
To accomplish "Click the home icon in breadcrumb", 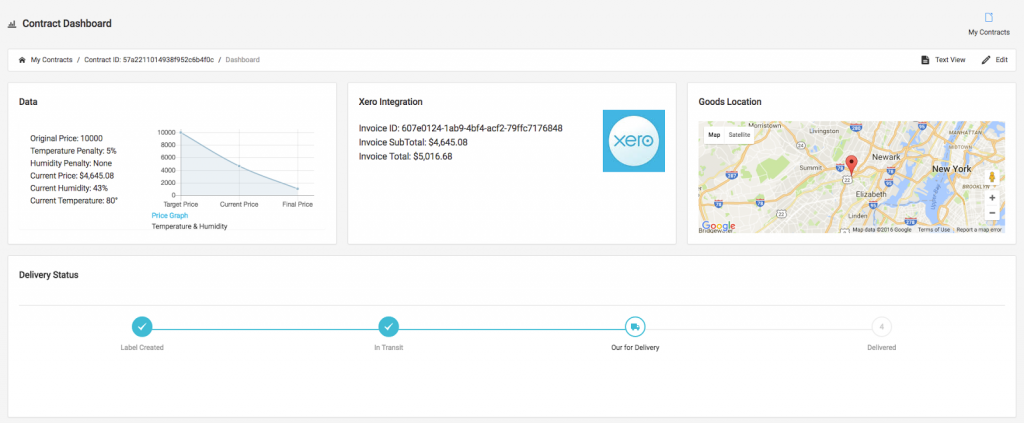I will [22, 59].
